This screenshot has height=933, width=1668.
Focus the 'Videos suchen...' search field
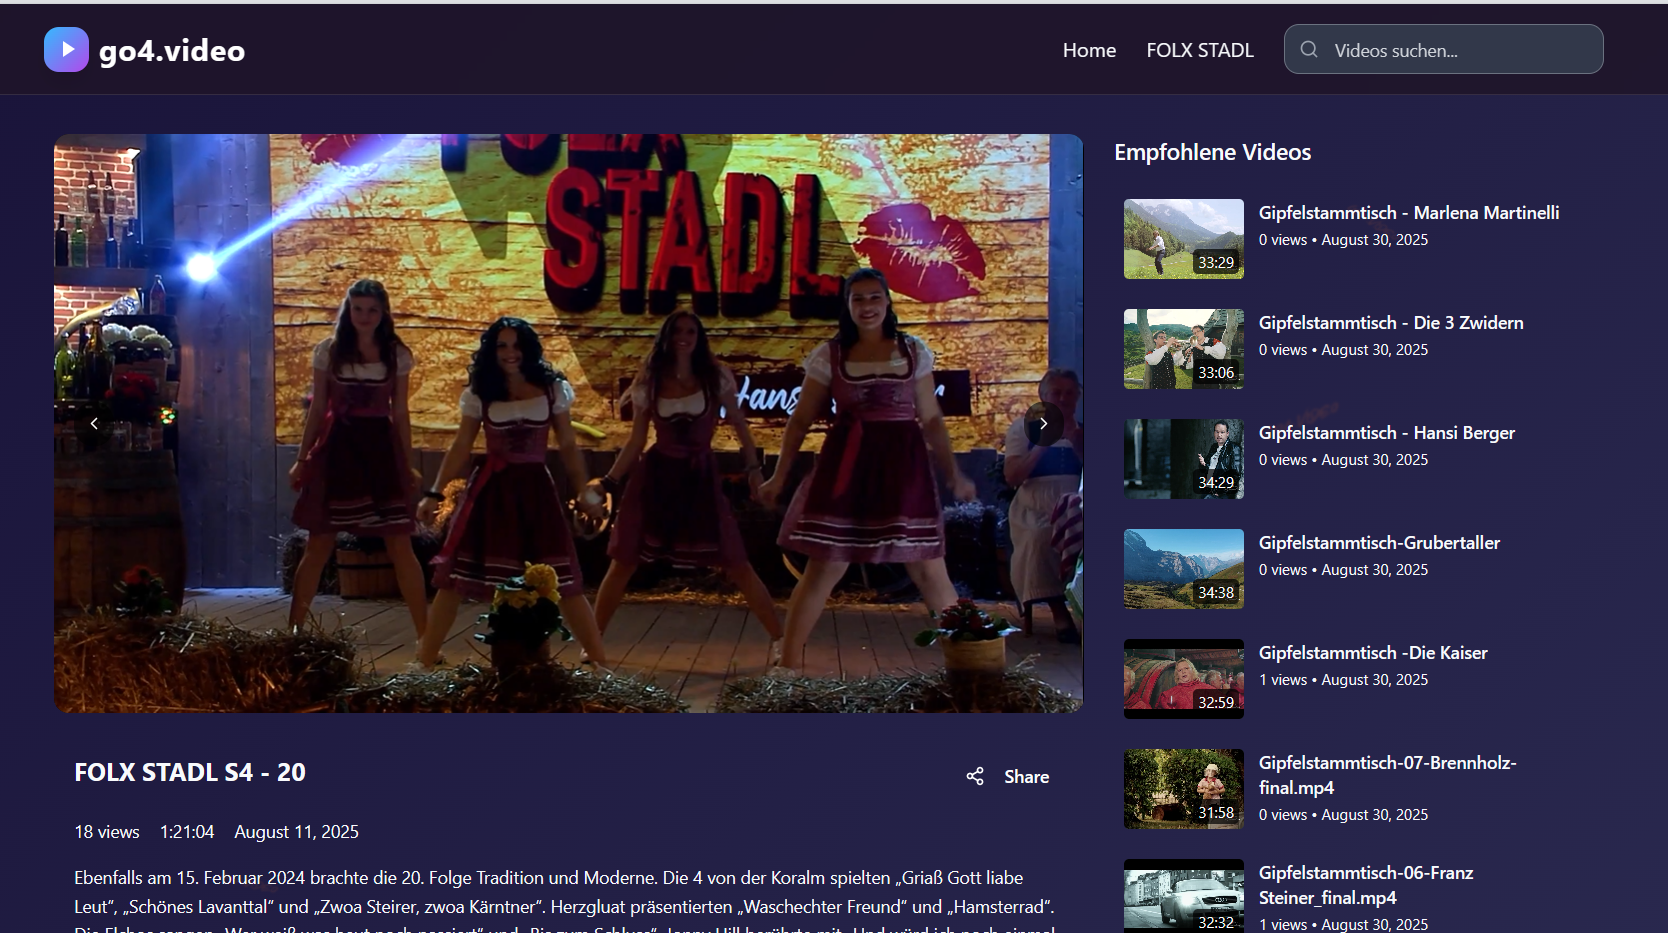1444,49
